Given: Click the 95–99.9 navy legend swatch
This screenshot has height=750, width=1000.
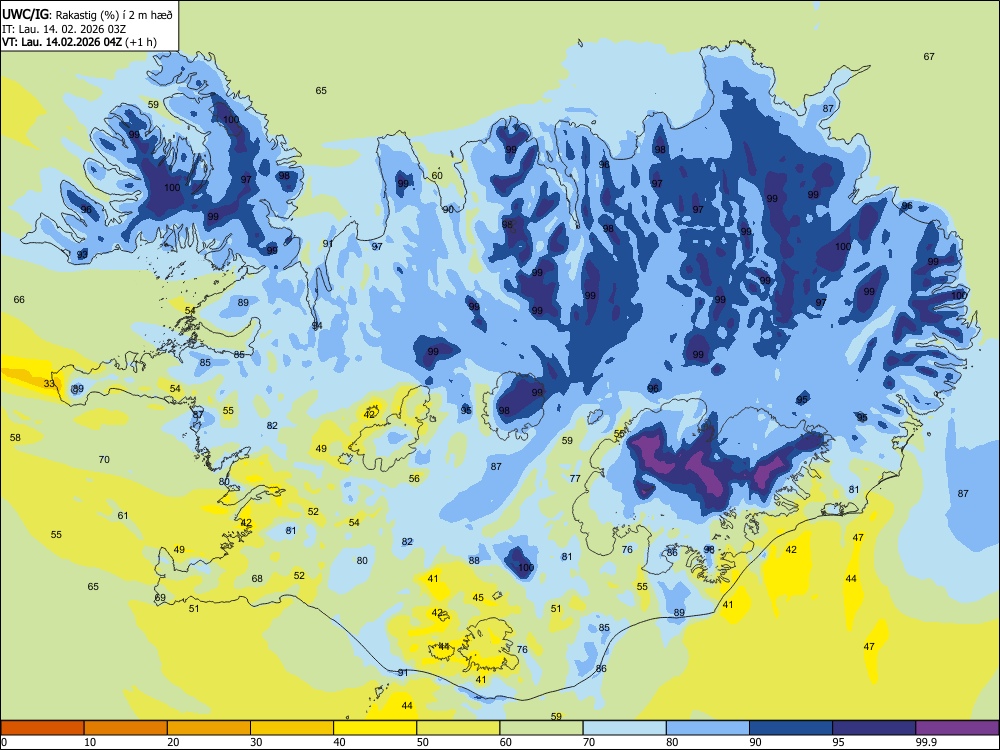Looking at the screenshot, I should [x=874, y=728].
